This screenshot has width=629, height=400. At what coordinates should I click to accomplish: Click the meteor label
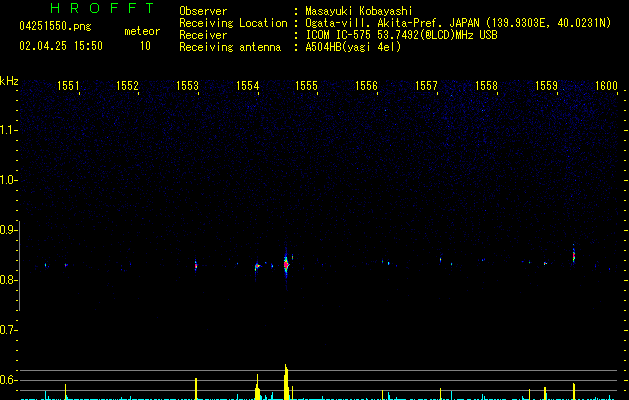click(142, 31)
